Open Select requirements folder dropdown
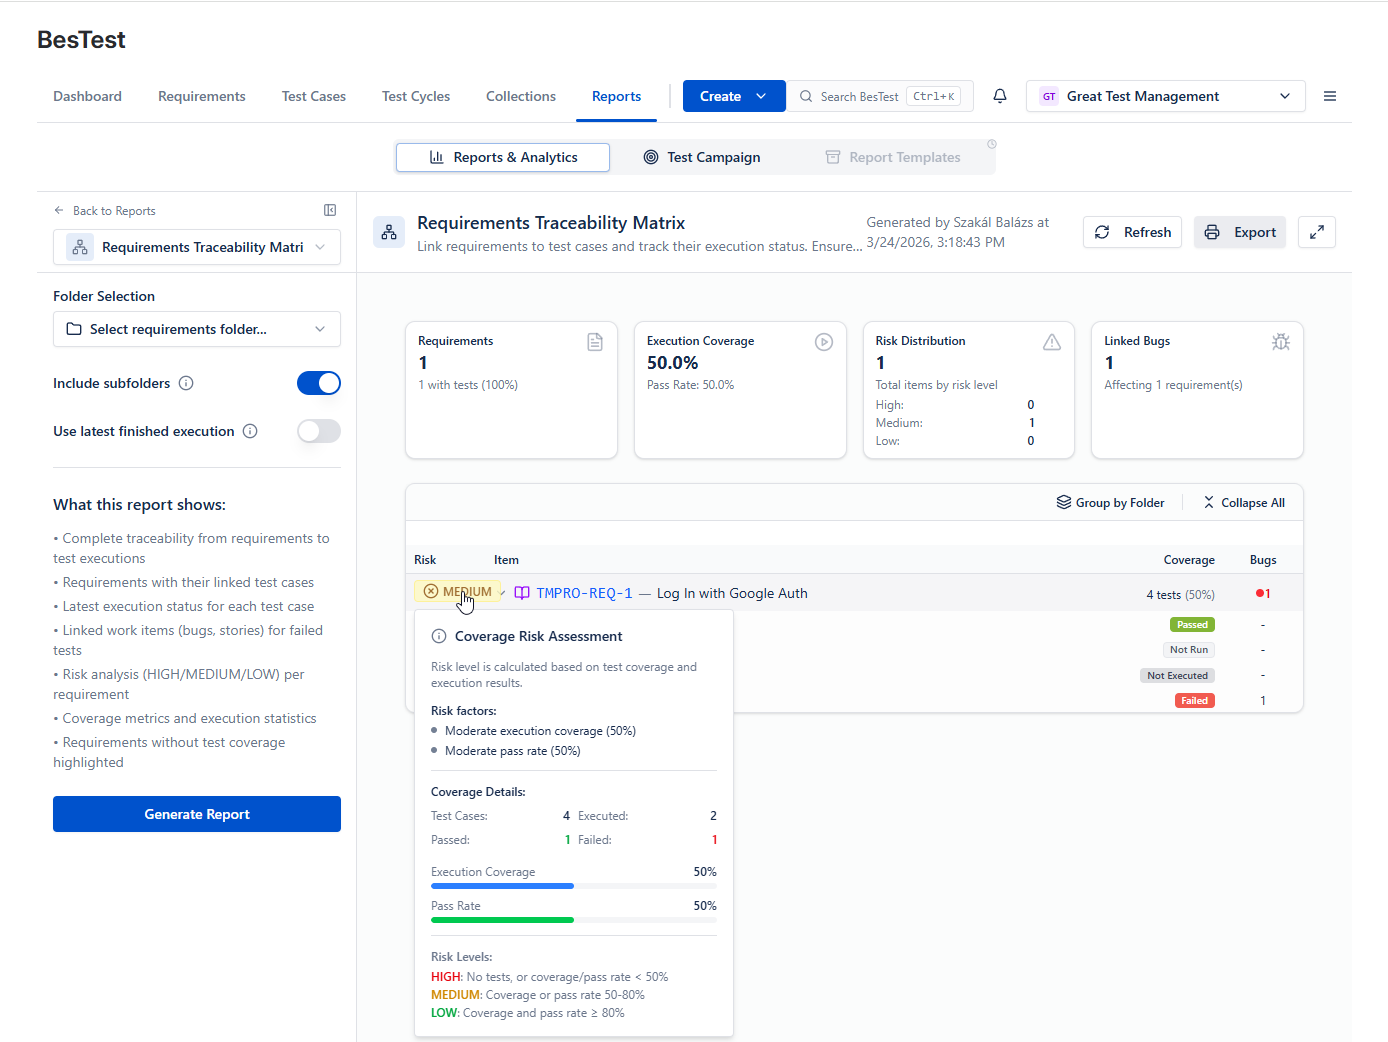The height and width of the screenshot is (1042, 1388). (197, 329)
